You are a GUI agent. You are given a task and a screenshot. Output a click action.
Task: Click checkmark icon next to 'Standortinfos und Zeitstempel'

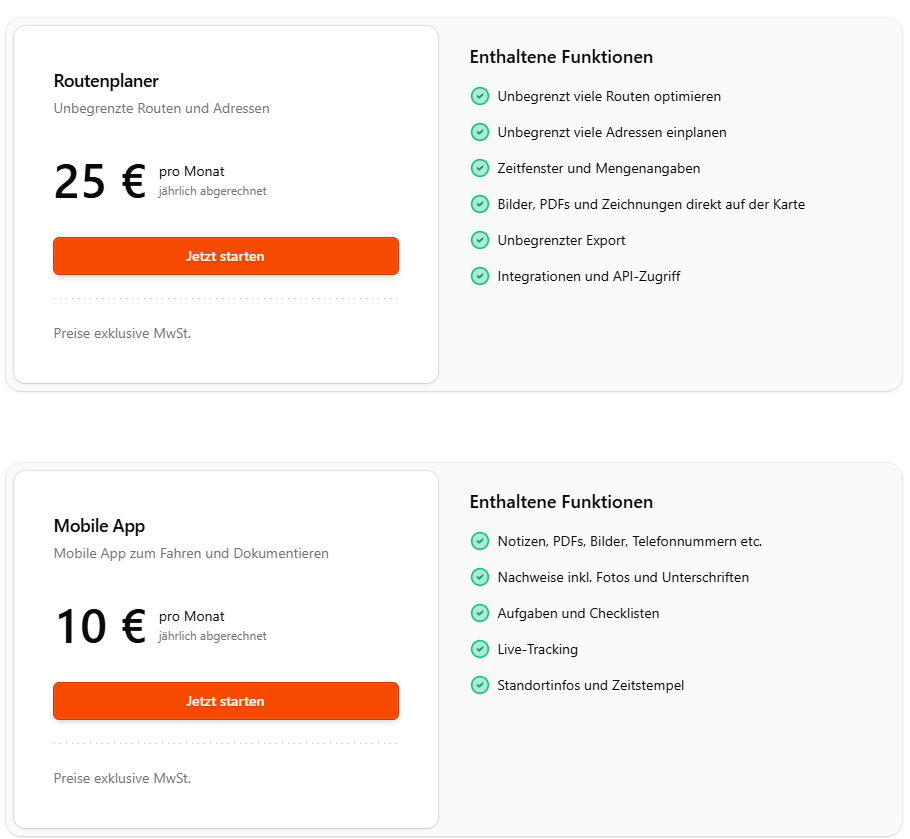pyautogui.click(x=480, y=685)
